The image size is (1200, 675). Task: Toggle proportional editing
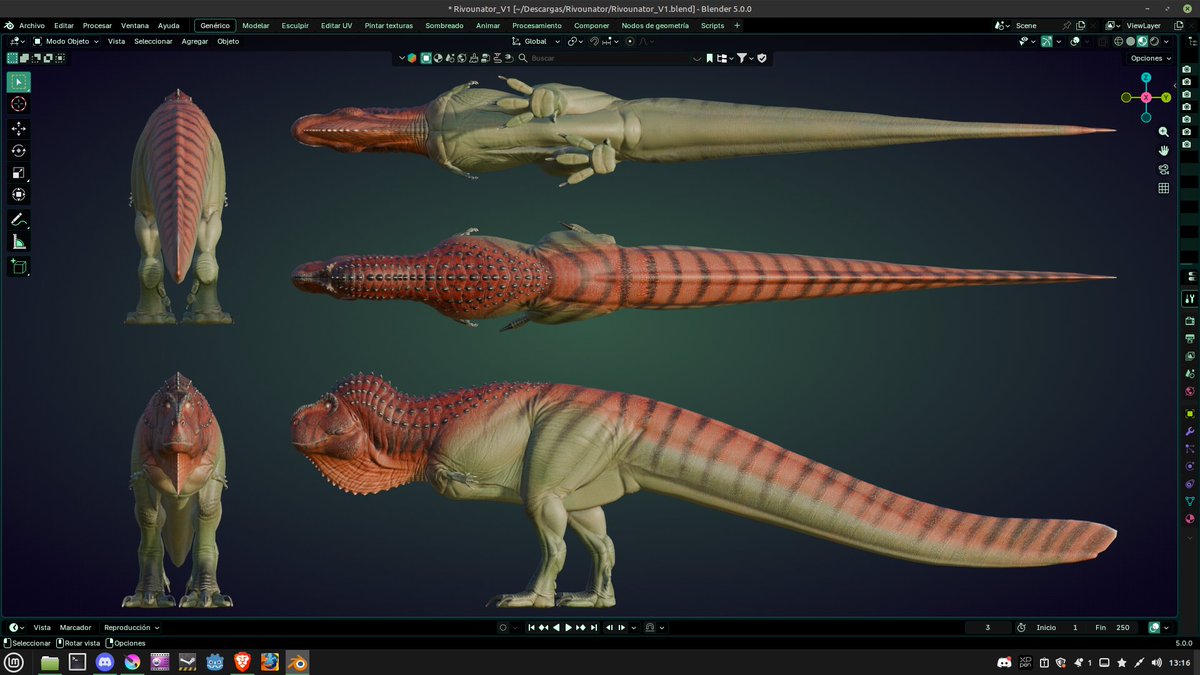click(x=629, y=41)
